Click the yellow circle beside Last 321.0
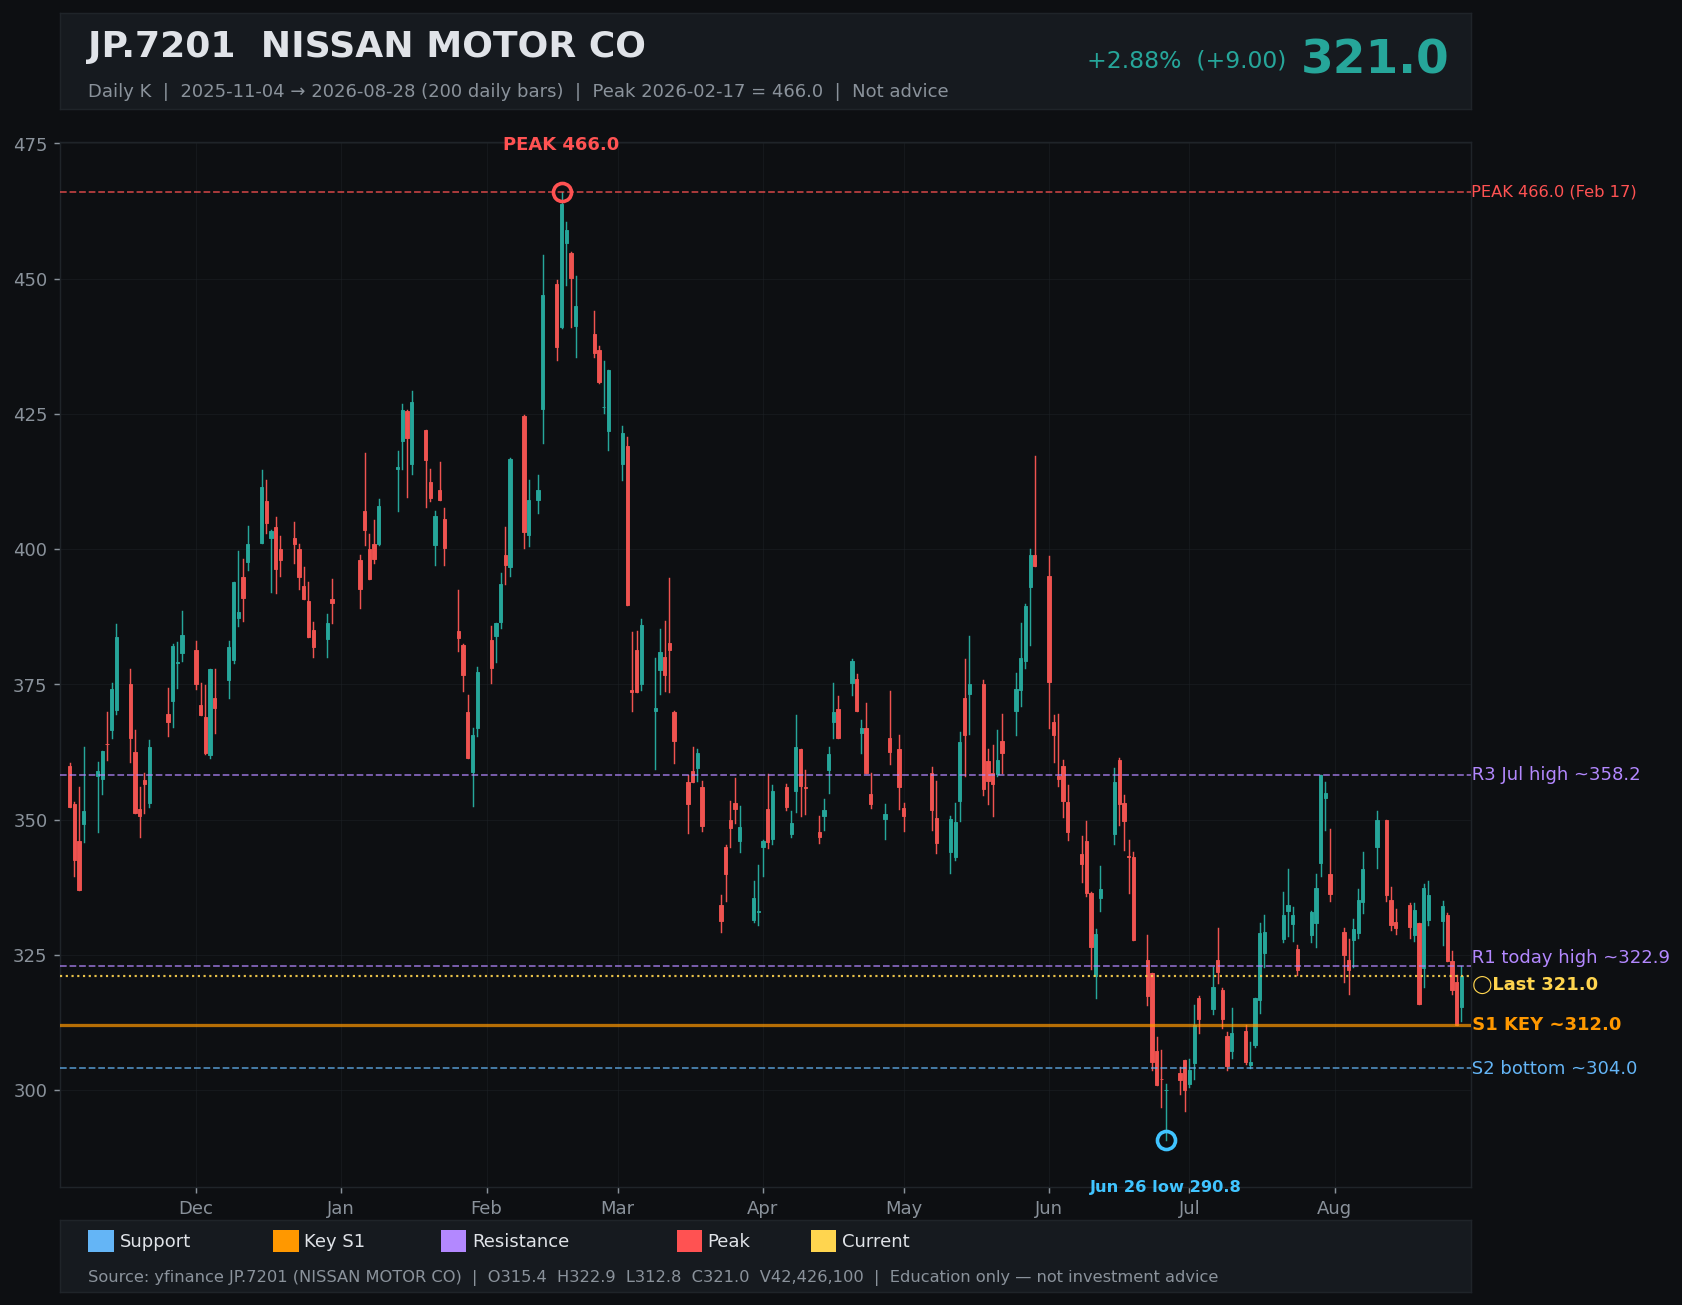 [x=1482, y=985]
